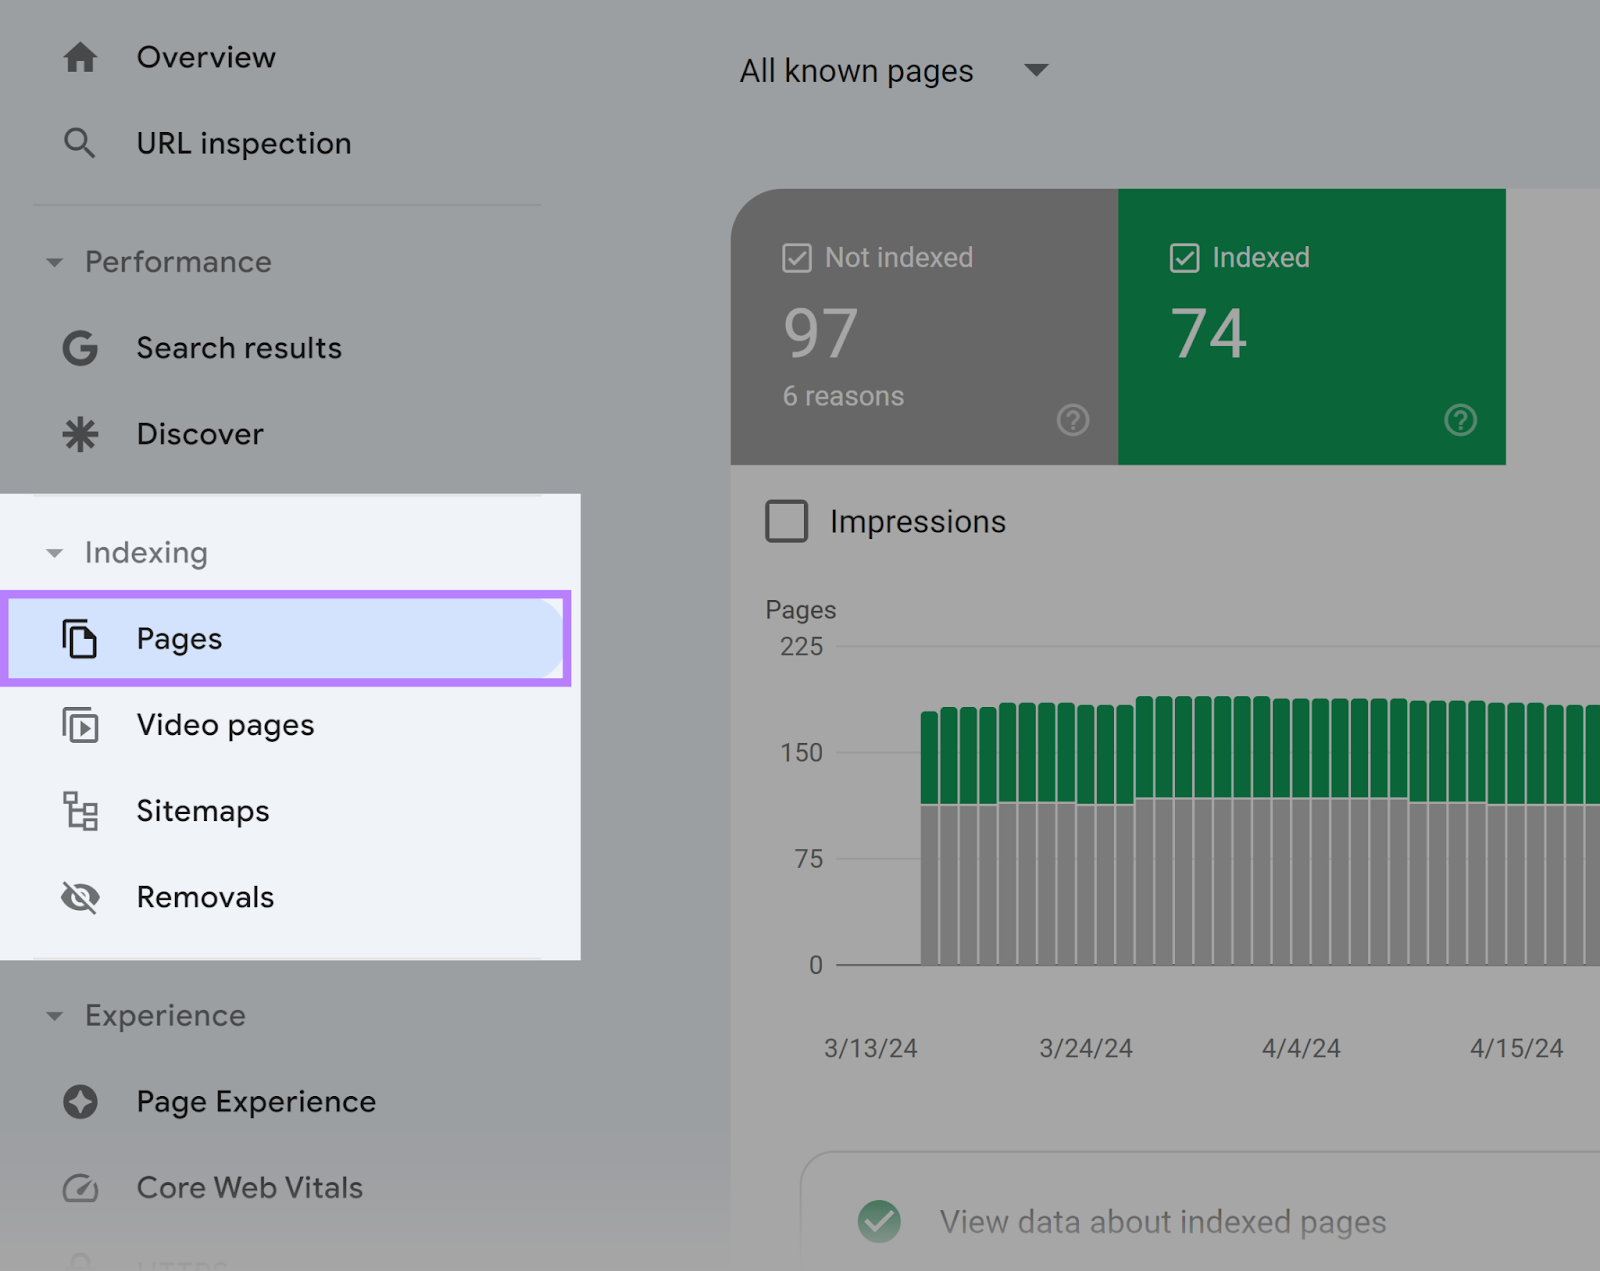Toggle the Indexed checkbox
This screenshot has height=1271, width=1600.
click(x=1185, y=258)
